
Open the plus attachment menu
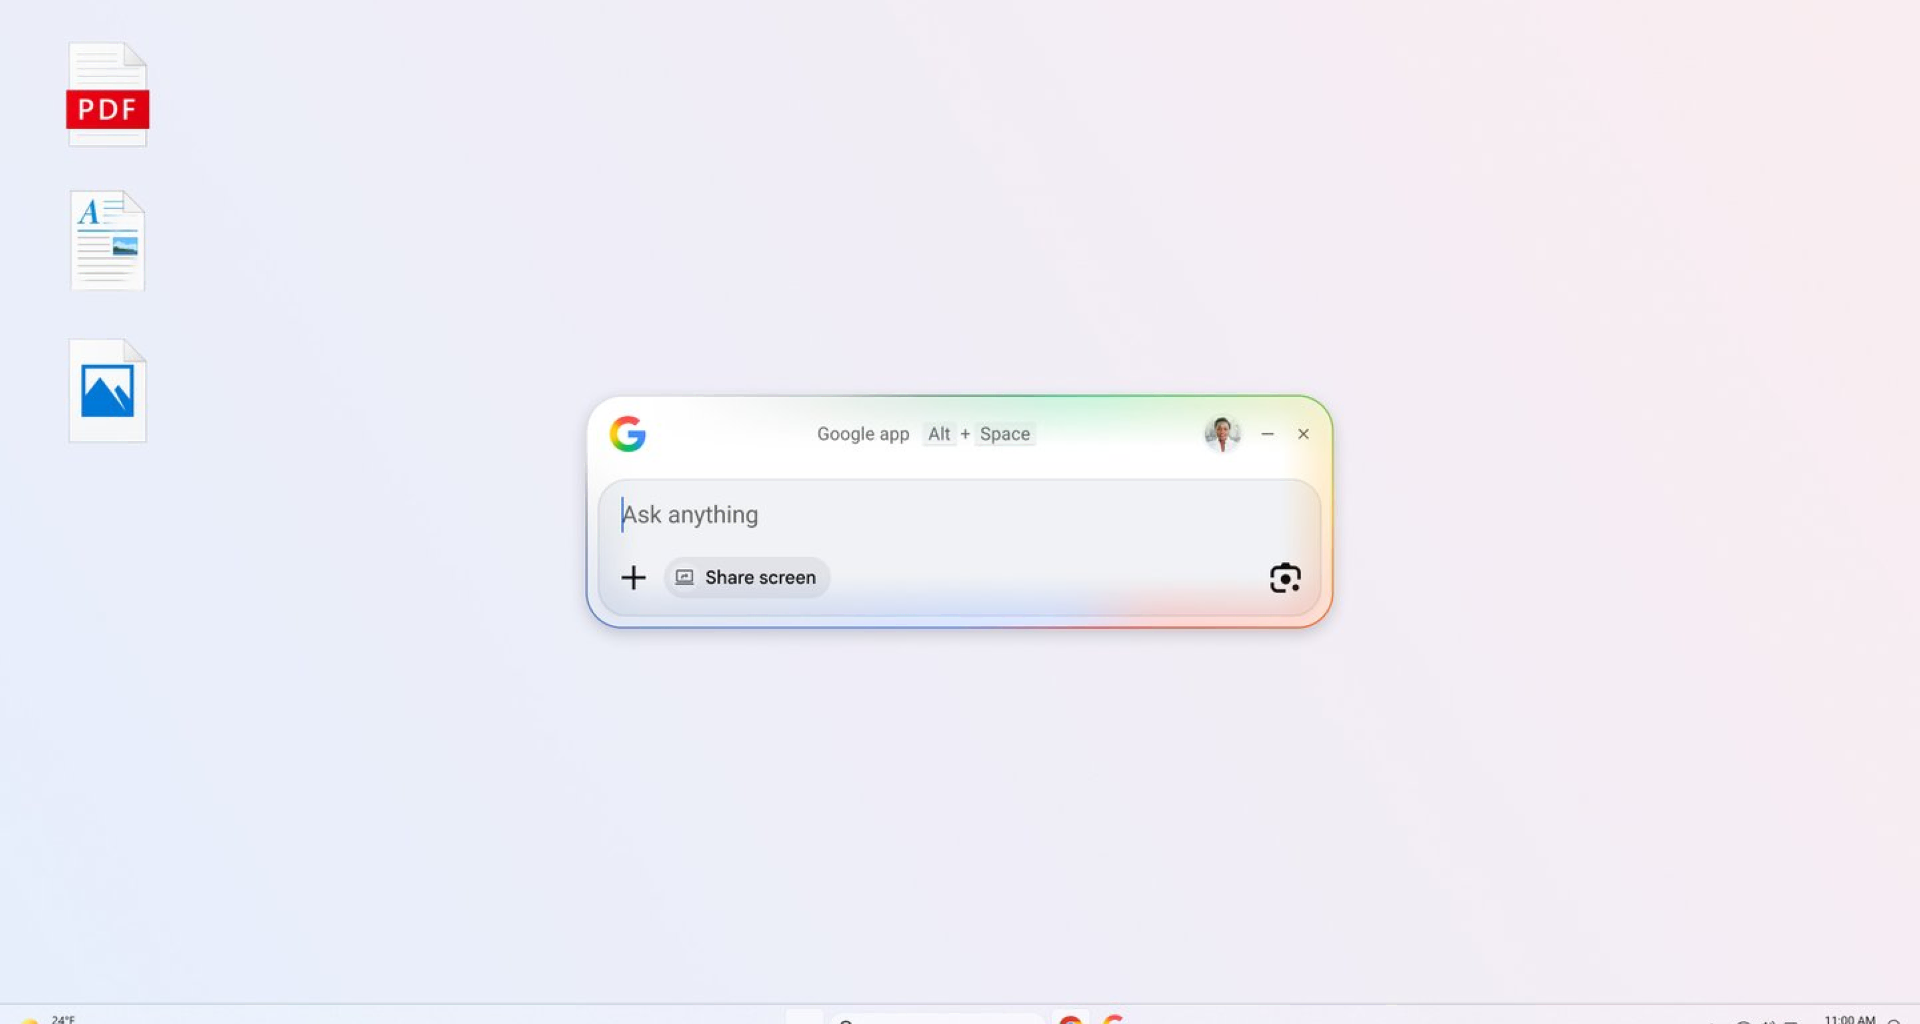pyautogui.click(x=633, y=578)
